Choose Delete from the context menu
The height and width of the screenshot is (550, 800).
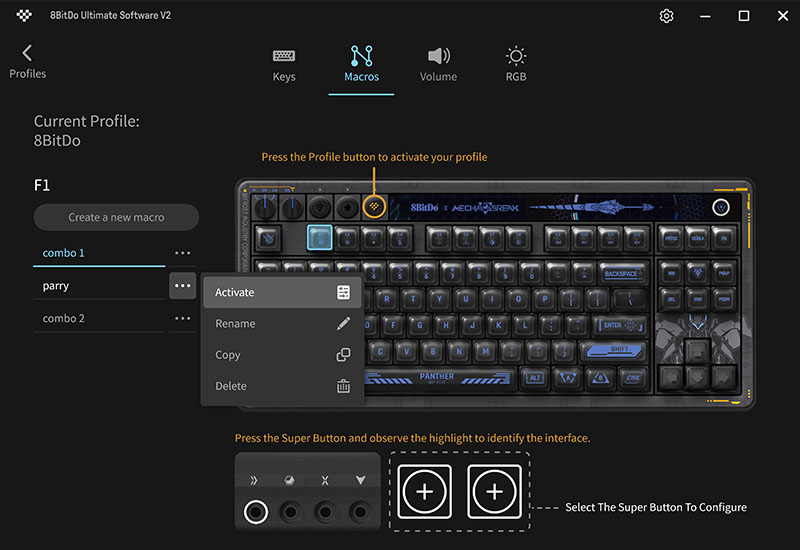tap(282, 386)
